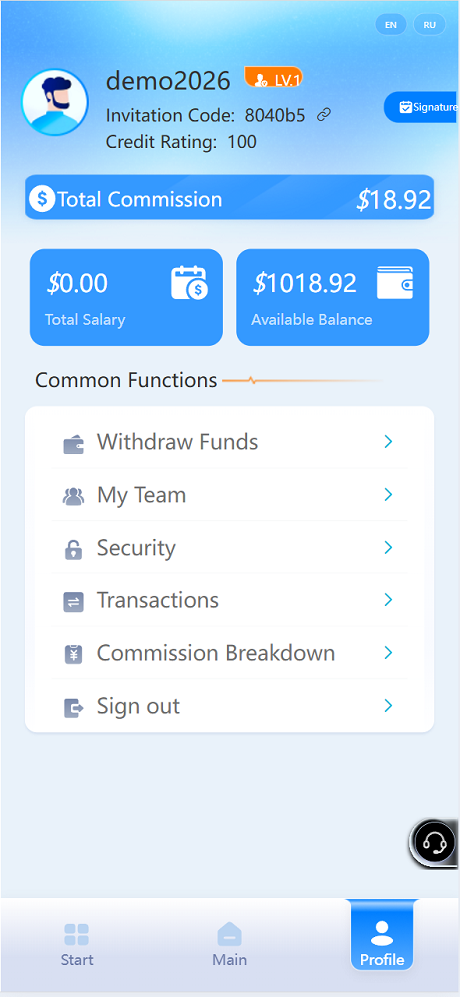Go to the Main tab

pyautogui.click(x=230, y=944)
